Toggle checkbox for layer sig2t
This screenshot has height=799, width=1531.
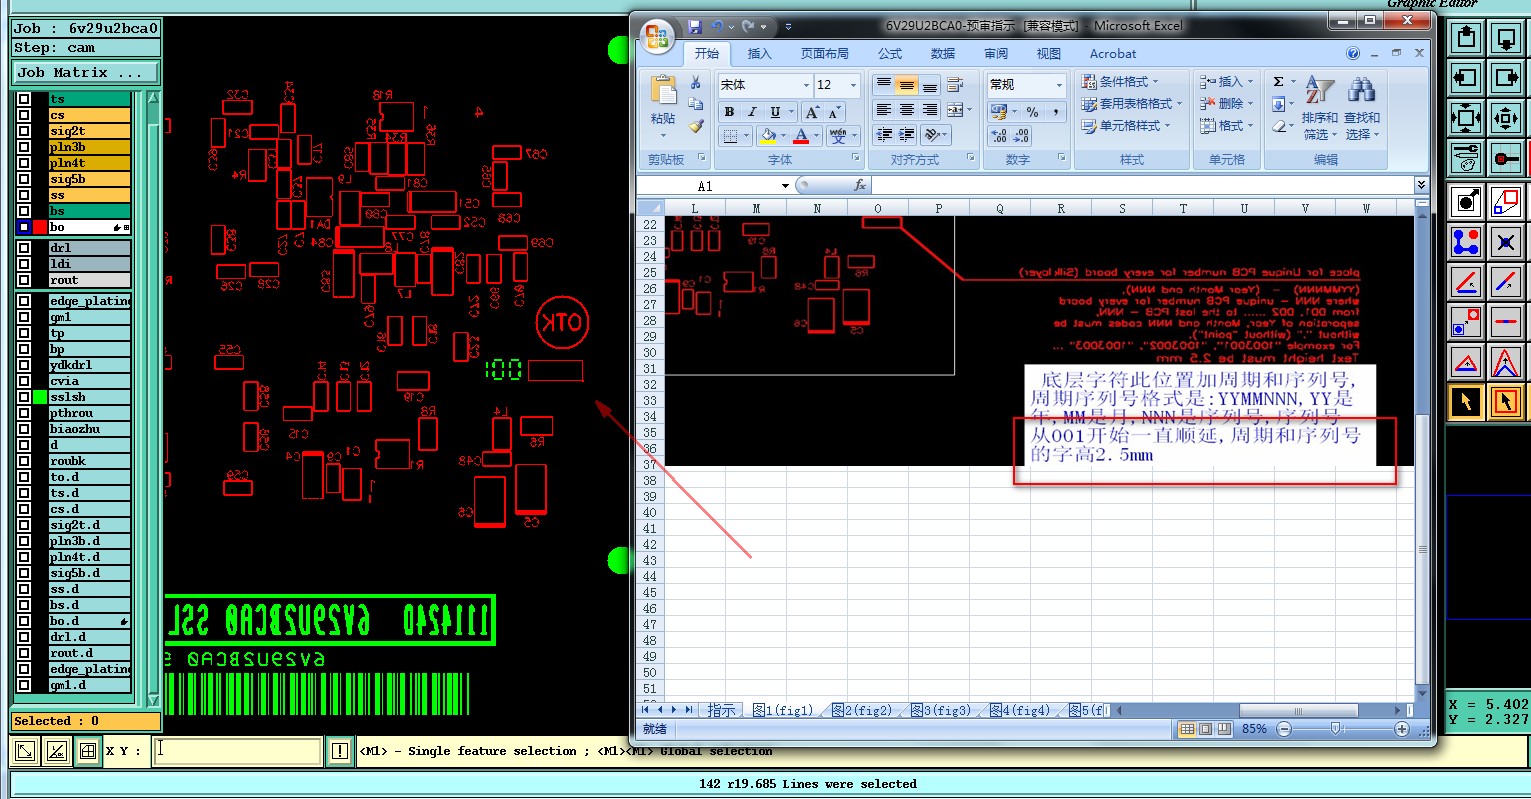(24, 131)
